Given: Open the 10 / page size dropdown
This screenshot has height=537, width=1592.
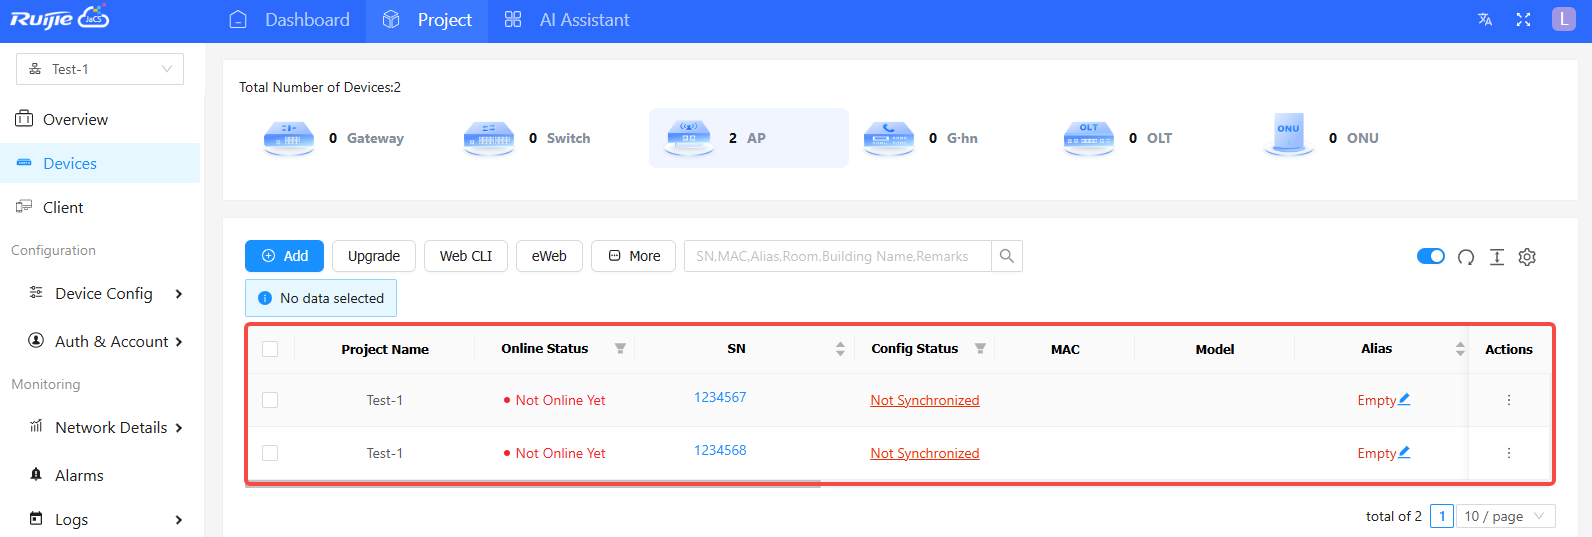Looking at the screenshot, I should 1505,516.
